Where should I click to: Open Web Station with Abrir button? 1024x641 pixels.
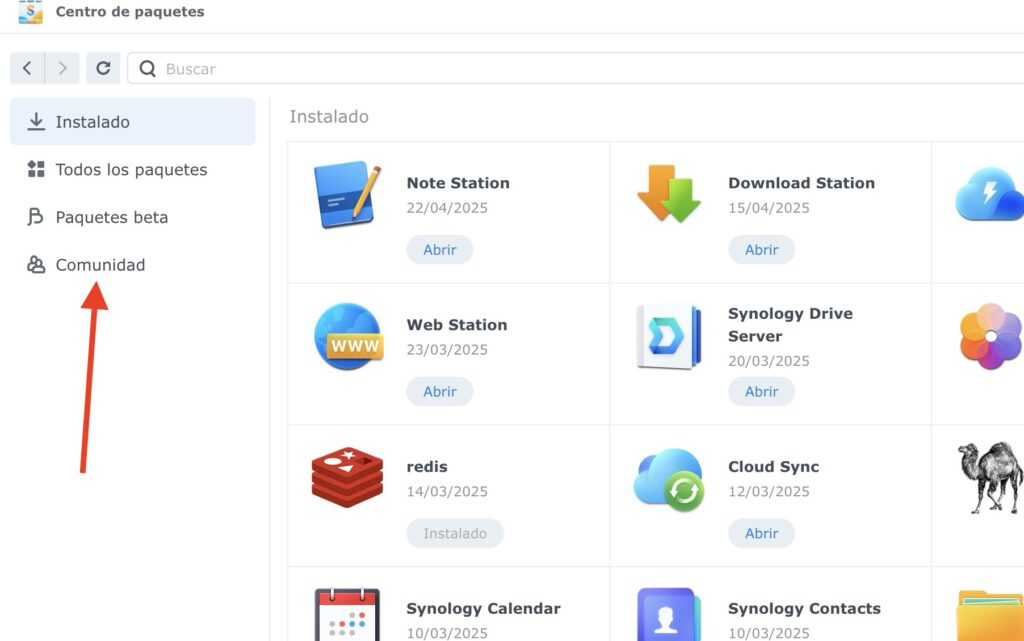point(440,391)
